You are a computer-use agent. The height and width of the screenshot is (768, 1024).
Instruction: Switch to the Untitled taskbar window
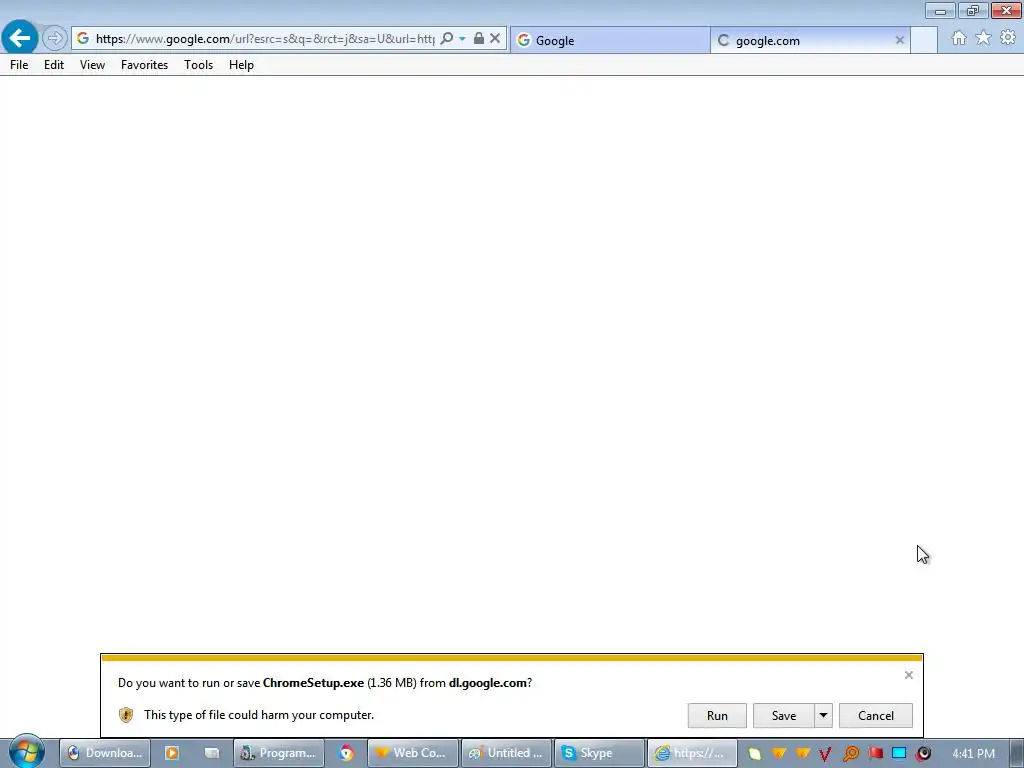tap(507, 753)
